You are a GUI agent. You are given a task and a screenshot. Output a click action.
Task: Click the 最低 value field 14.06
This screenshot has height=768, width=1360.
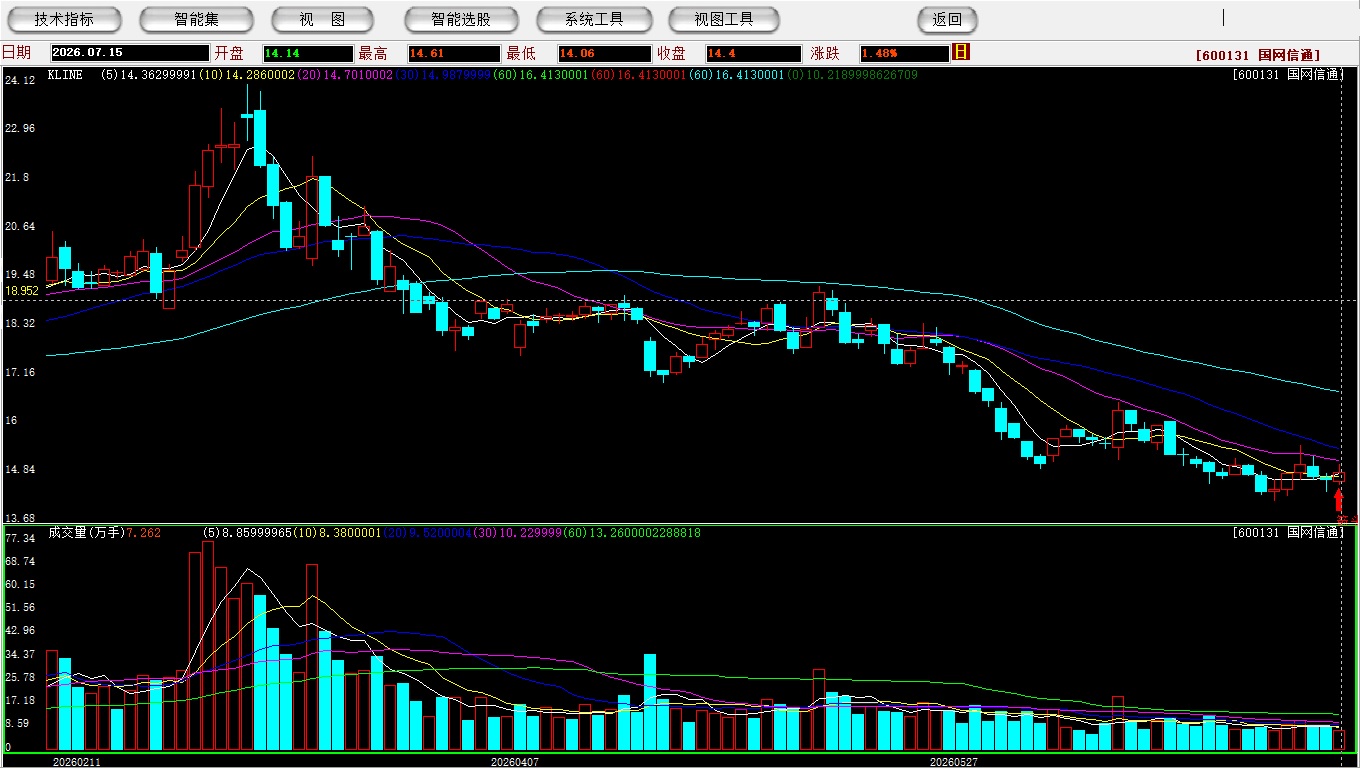(x=605, y=53)
